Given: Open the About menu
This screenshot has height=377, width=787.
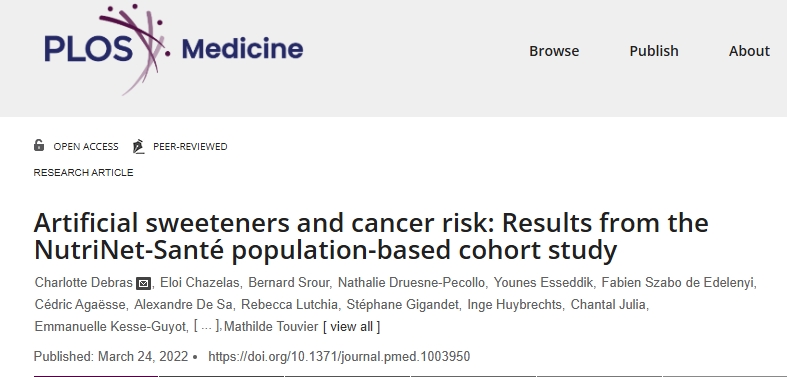Looking at the screenshot, I should click(749, 51).
